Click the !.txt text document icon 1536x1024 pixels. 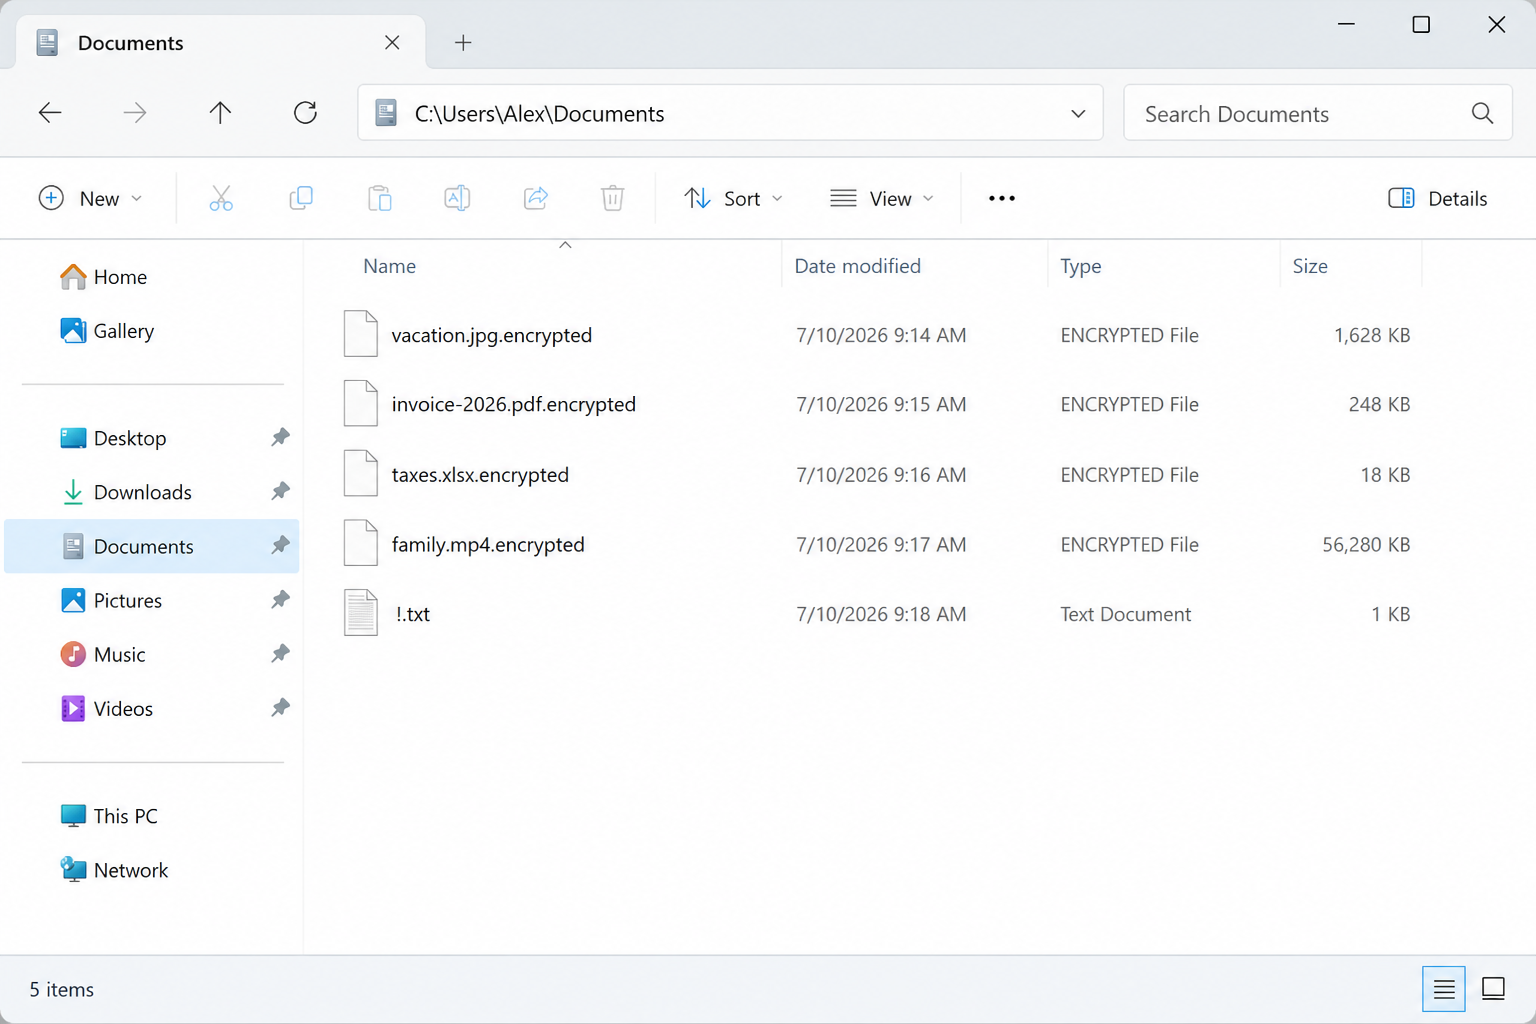(361, 613)
